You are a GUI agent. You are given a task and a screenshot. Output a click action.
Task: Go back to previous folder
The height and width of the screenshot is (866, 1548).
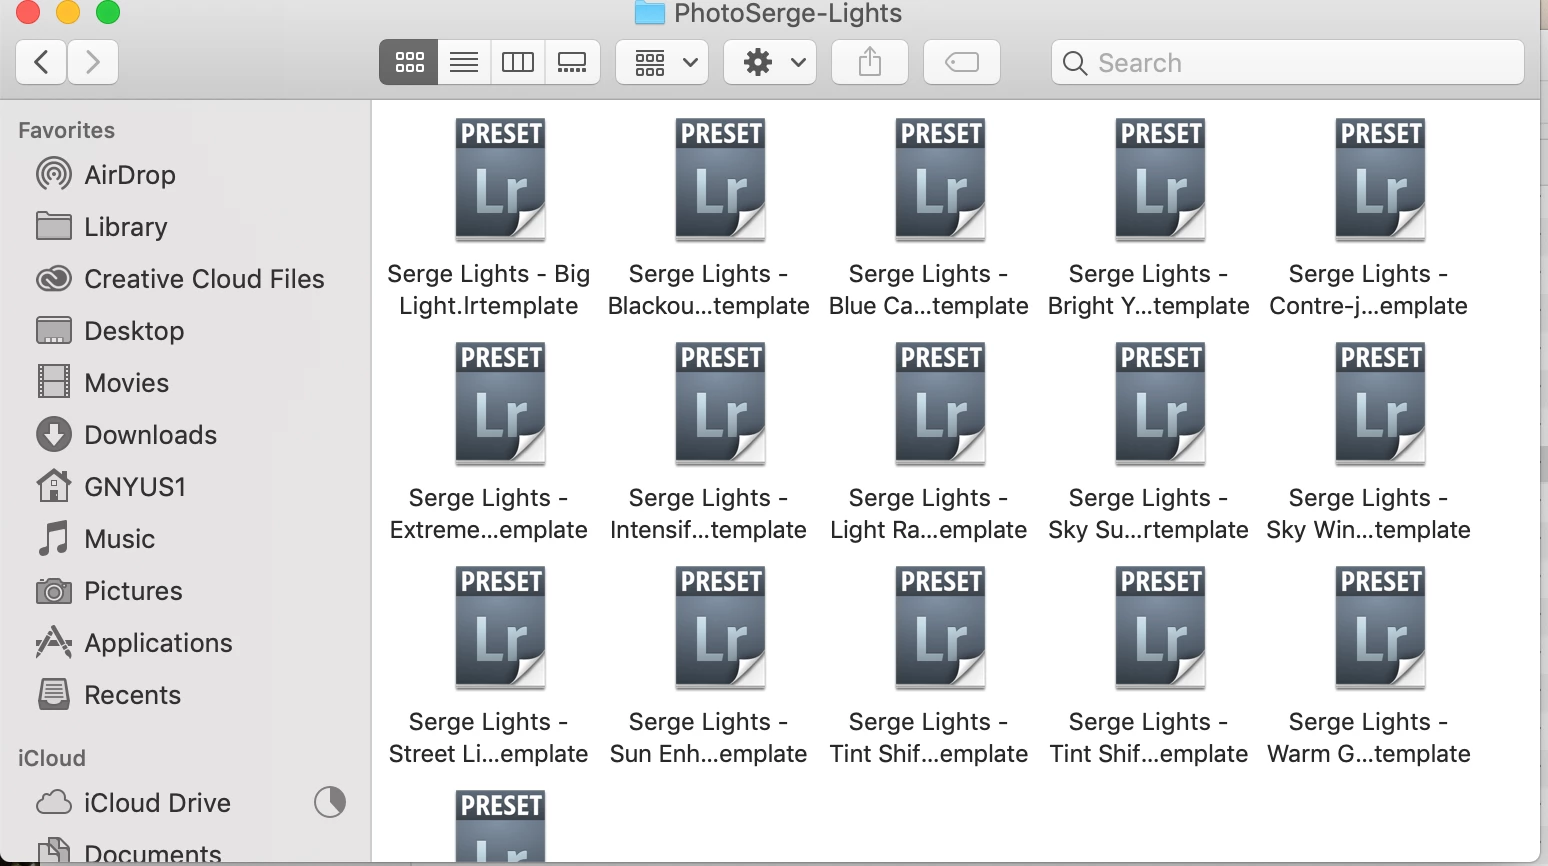[42, 62]
